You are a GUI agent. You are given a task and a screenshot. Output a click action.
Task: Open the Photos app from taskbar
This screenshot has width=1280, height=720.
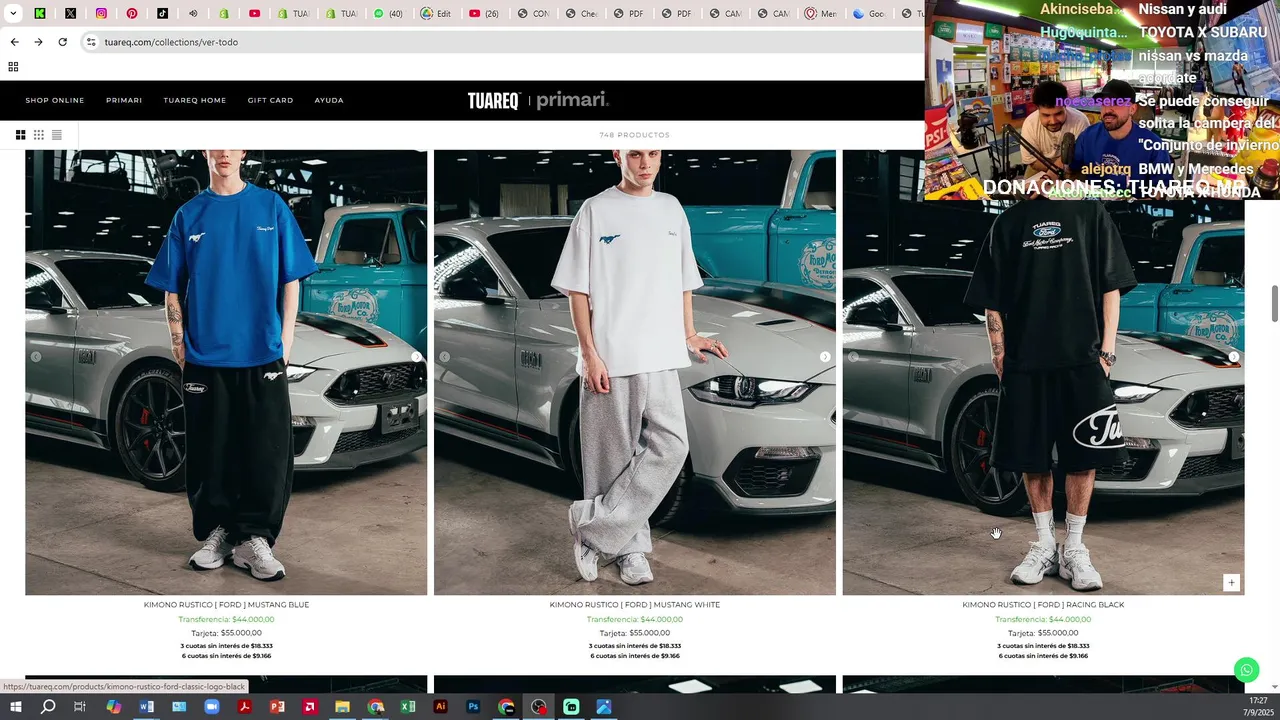pos(604,707)
